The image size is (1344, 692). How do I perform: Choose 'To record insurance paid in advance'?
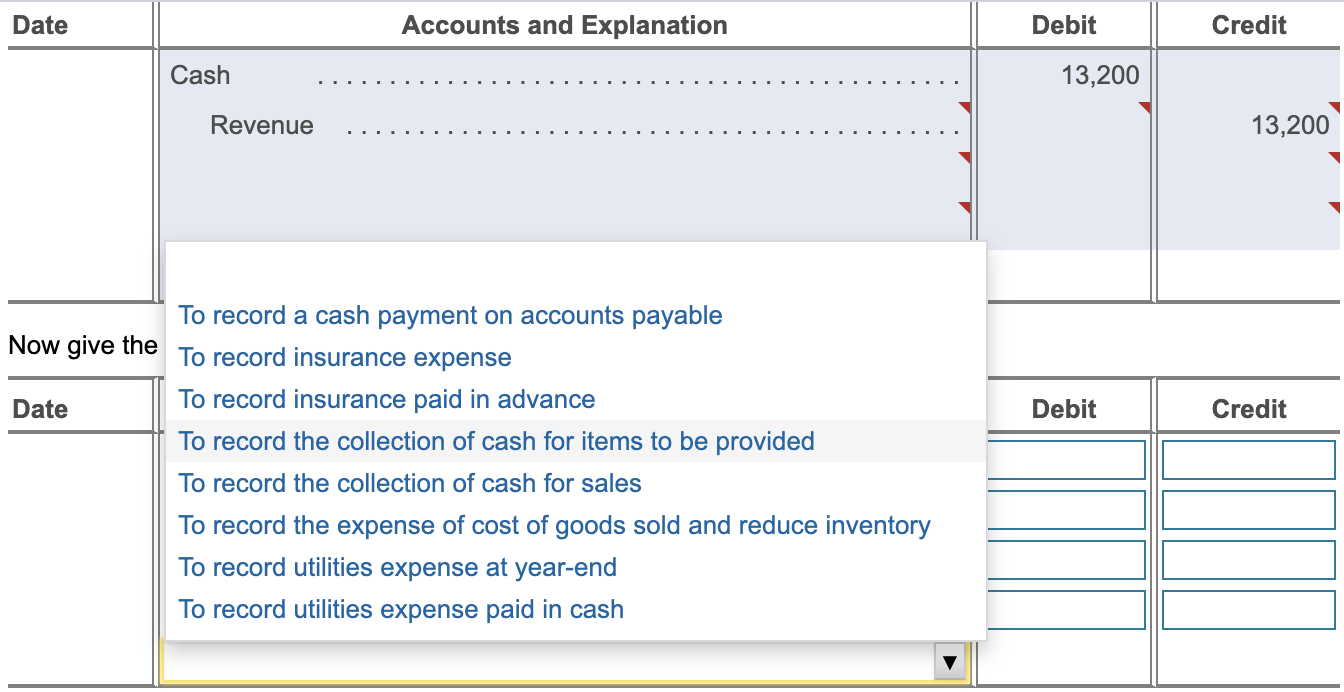tap(386, 399)
